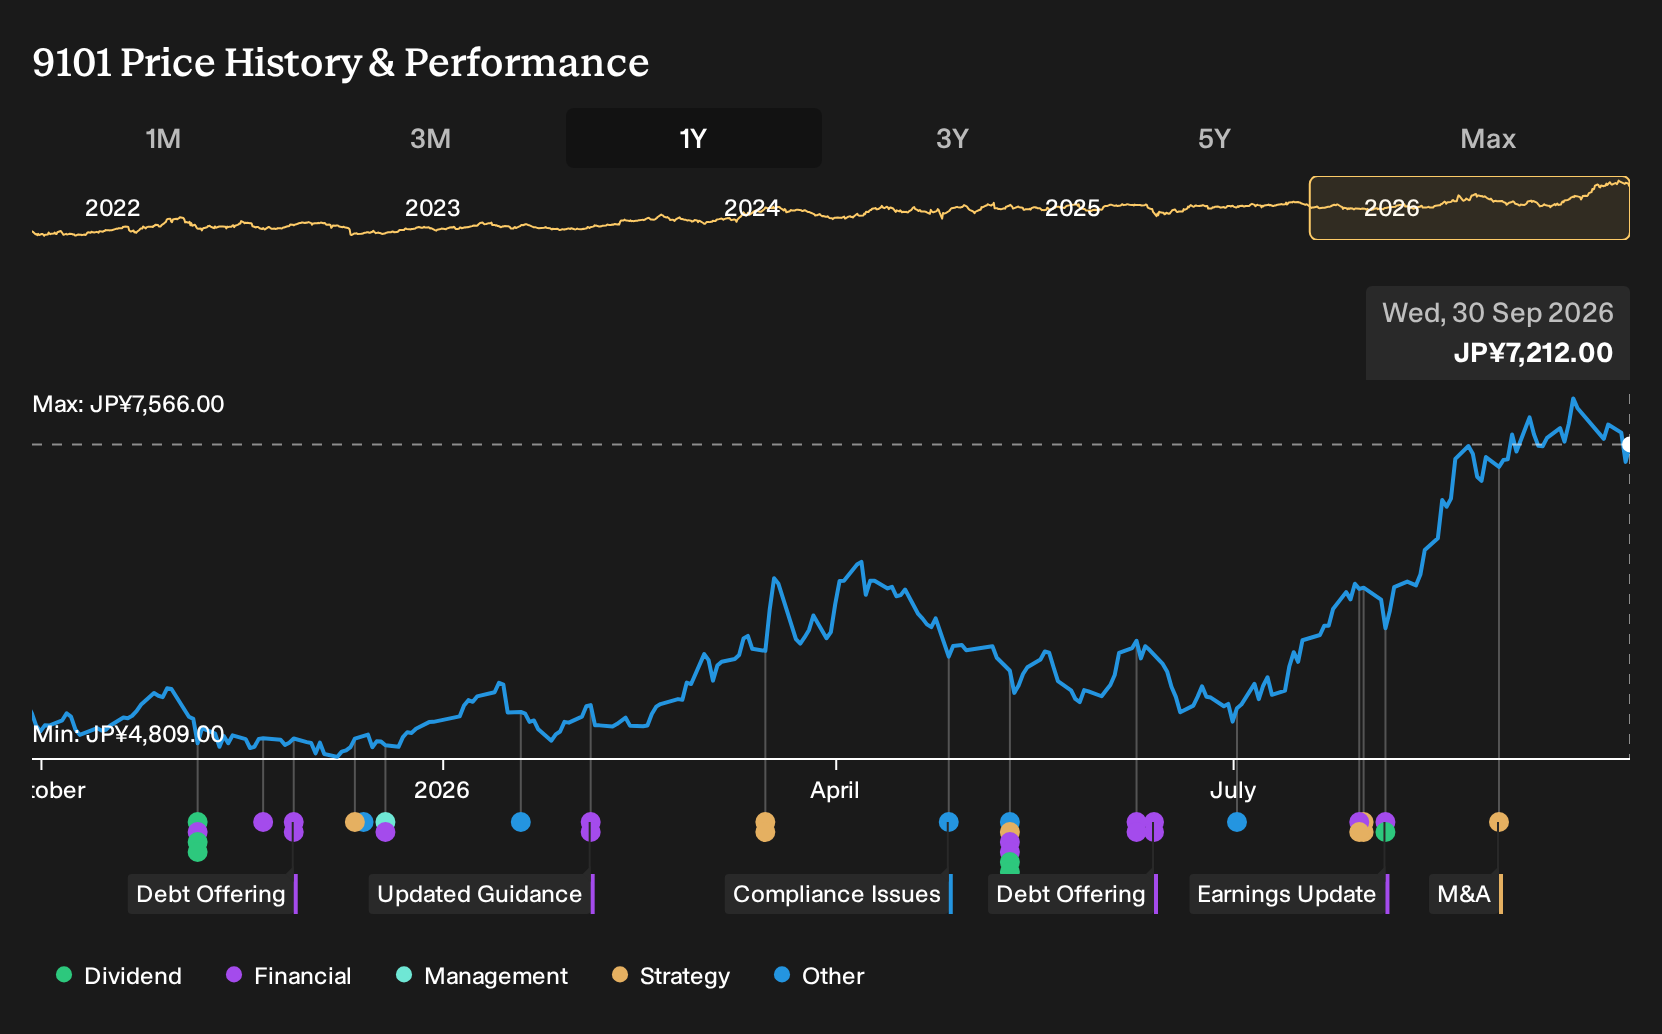Click the blue Other marker below July
1662x1034 pixels.
1237,822
